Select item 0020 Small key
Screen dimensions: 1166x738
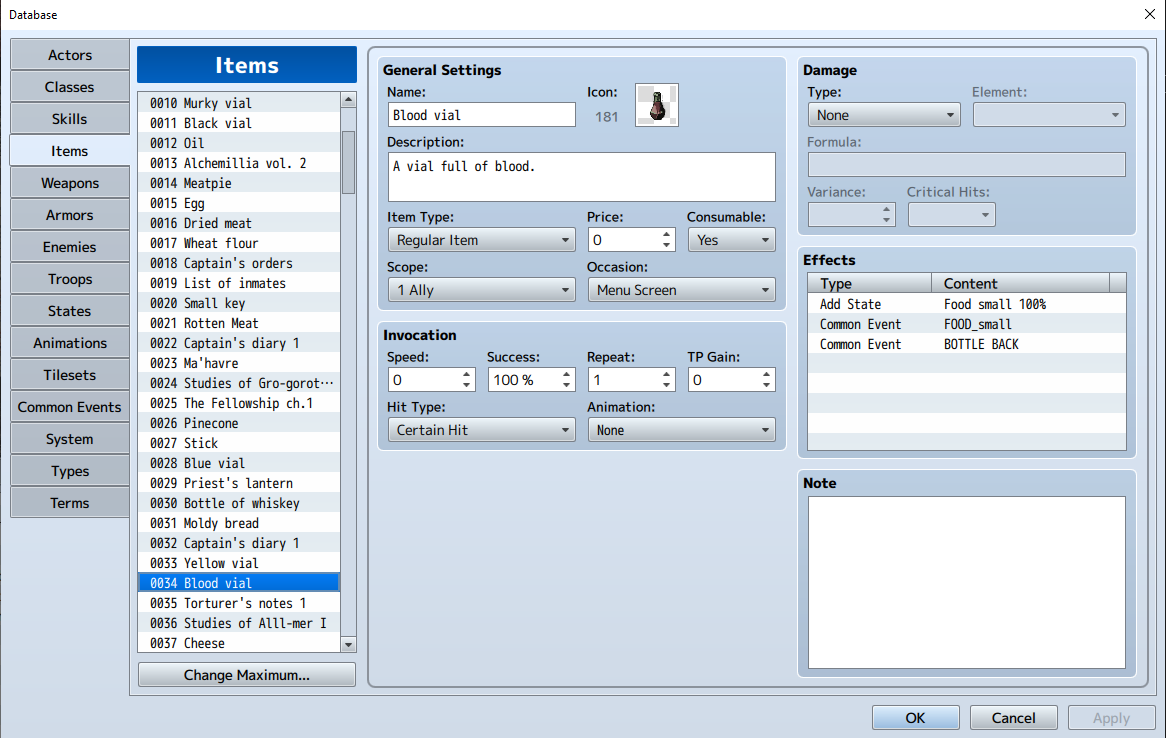point(239,303)
